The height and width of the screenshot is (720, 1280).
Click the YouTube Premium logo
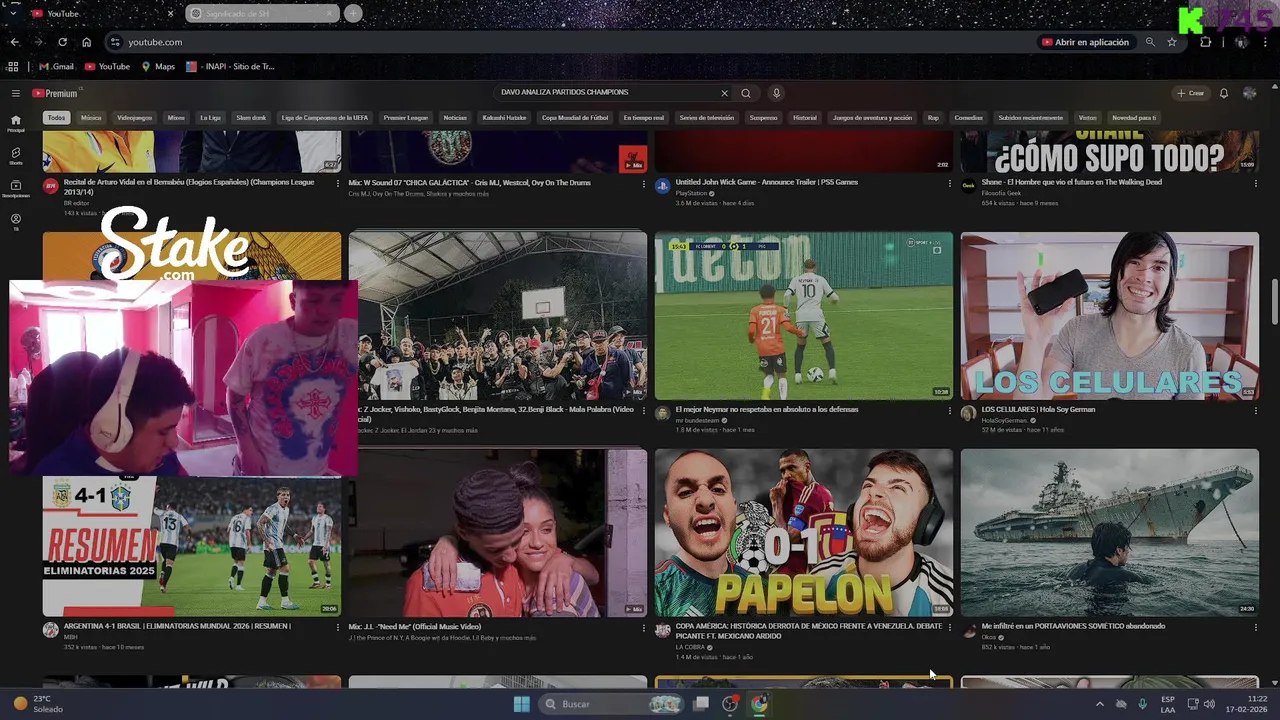pyautogui.click(x=54, y=93)
